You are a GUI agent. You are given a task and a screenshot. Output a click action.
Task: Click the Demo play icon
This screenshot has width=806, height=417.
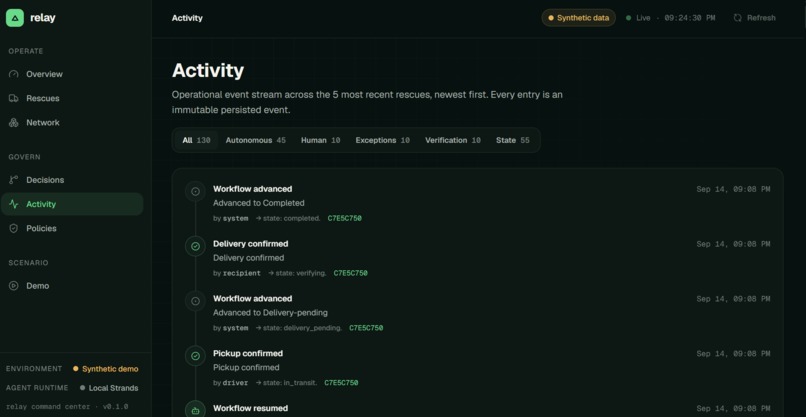click(x=14, y=286)
